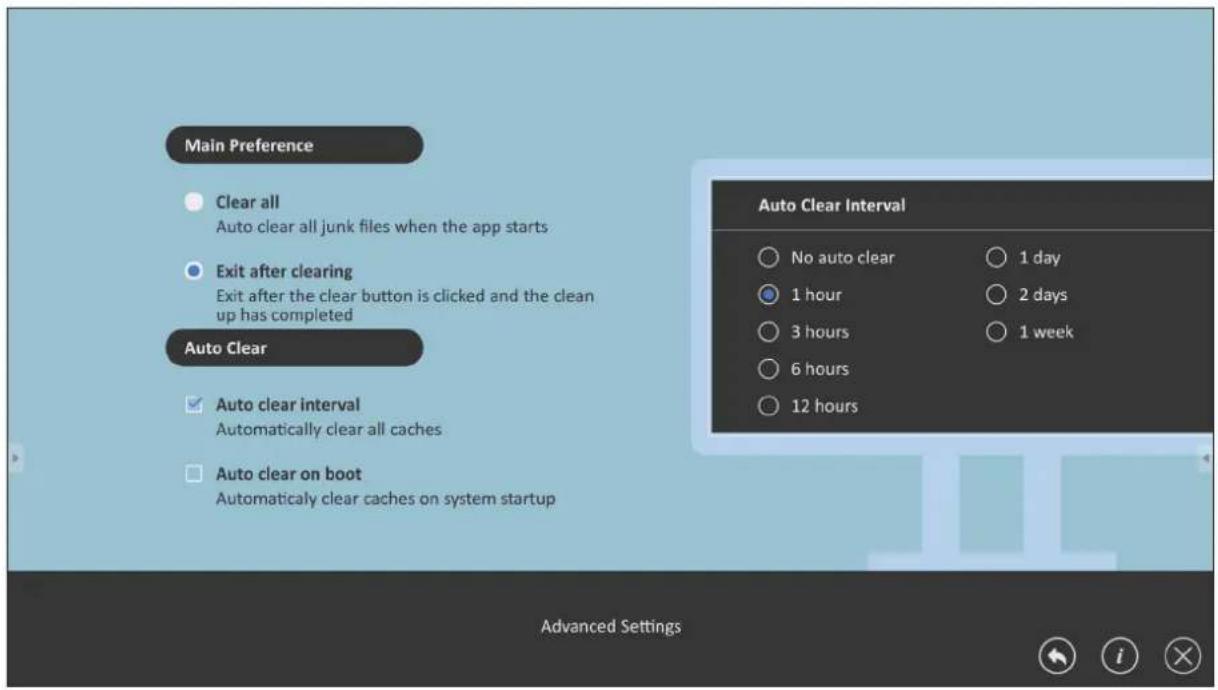
Task: Click 'Automatically clear all caches' description
Action: [329, 430]
